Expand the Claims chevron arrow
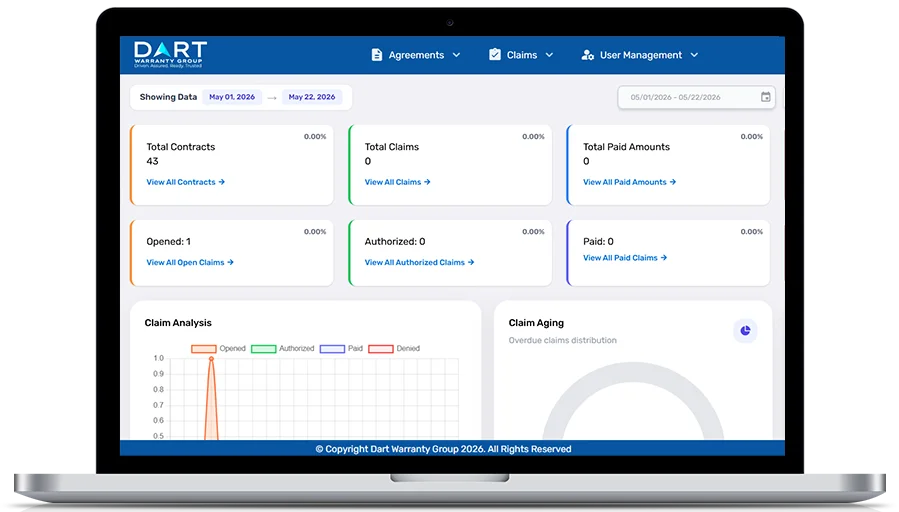 [549, 55]
